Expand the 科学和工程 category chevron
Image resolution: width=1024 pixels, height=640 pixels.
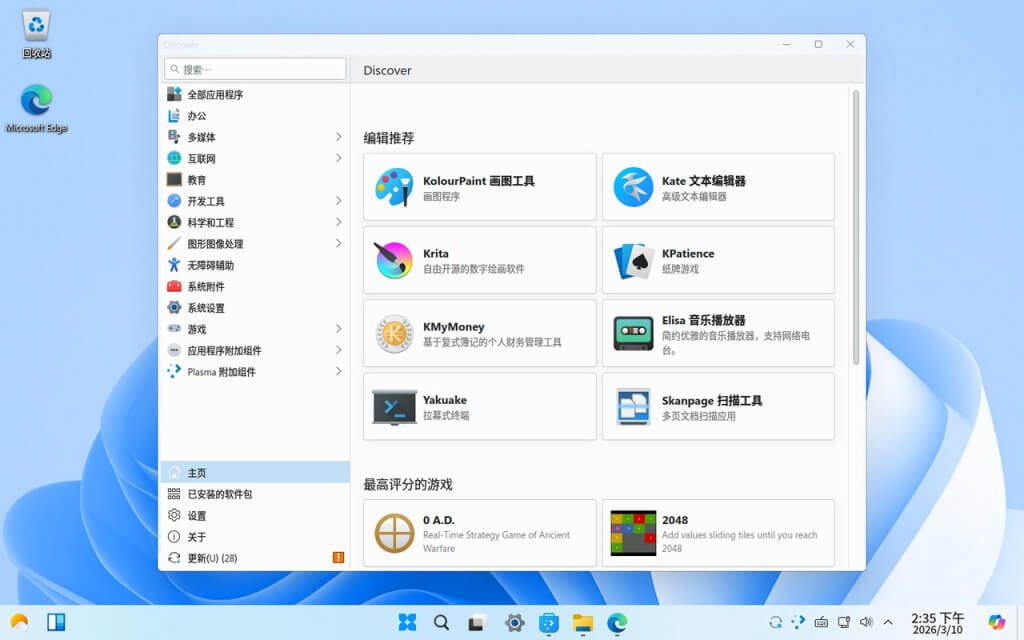point(338,222)
